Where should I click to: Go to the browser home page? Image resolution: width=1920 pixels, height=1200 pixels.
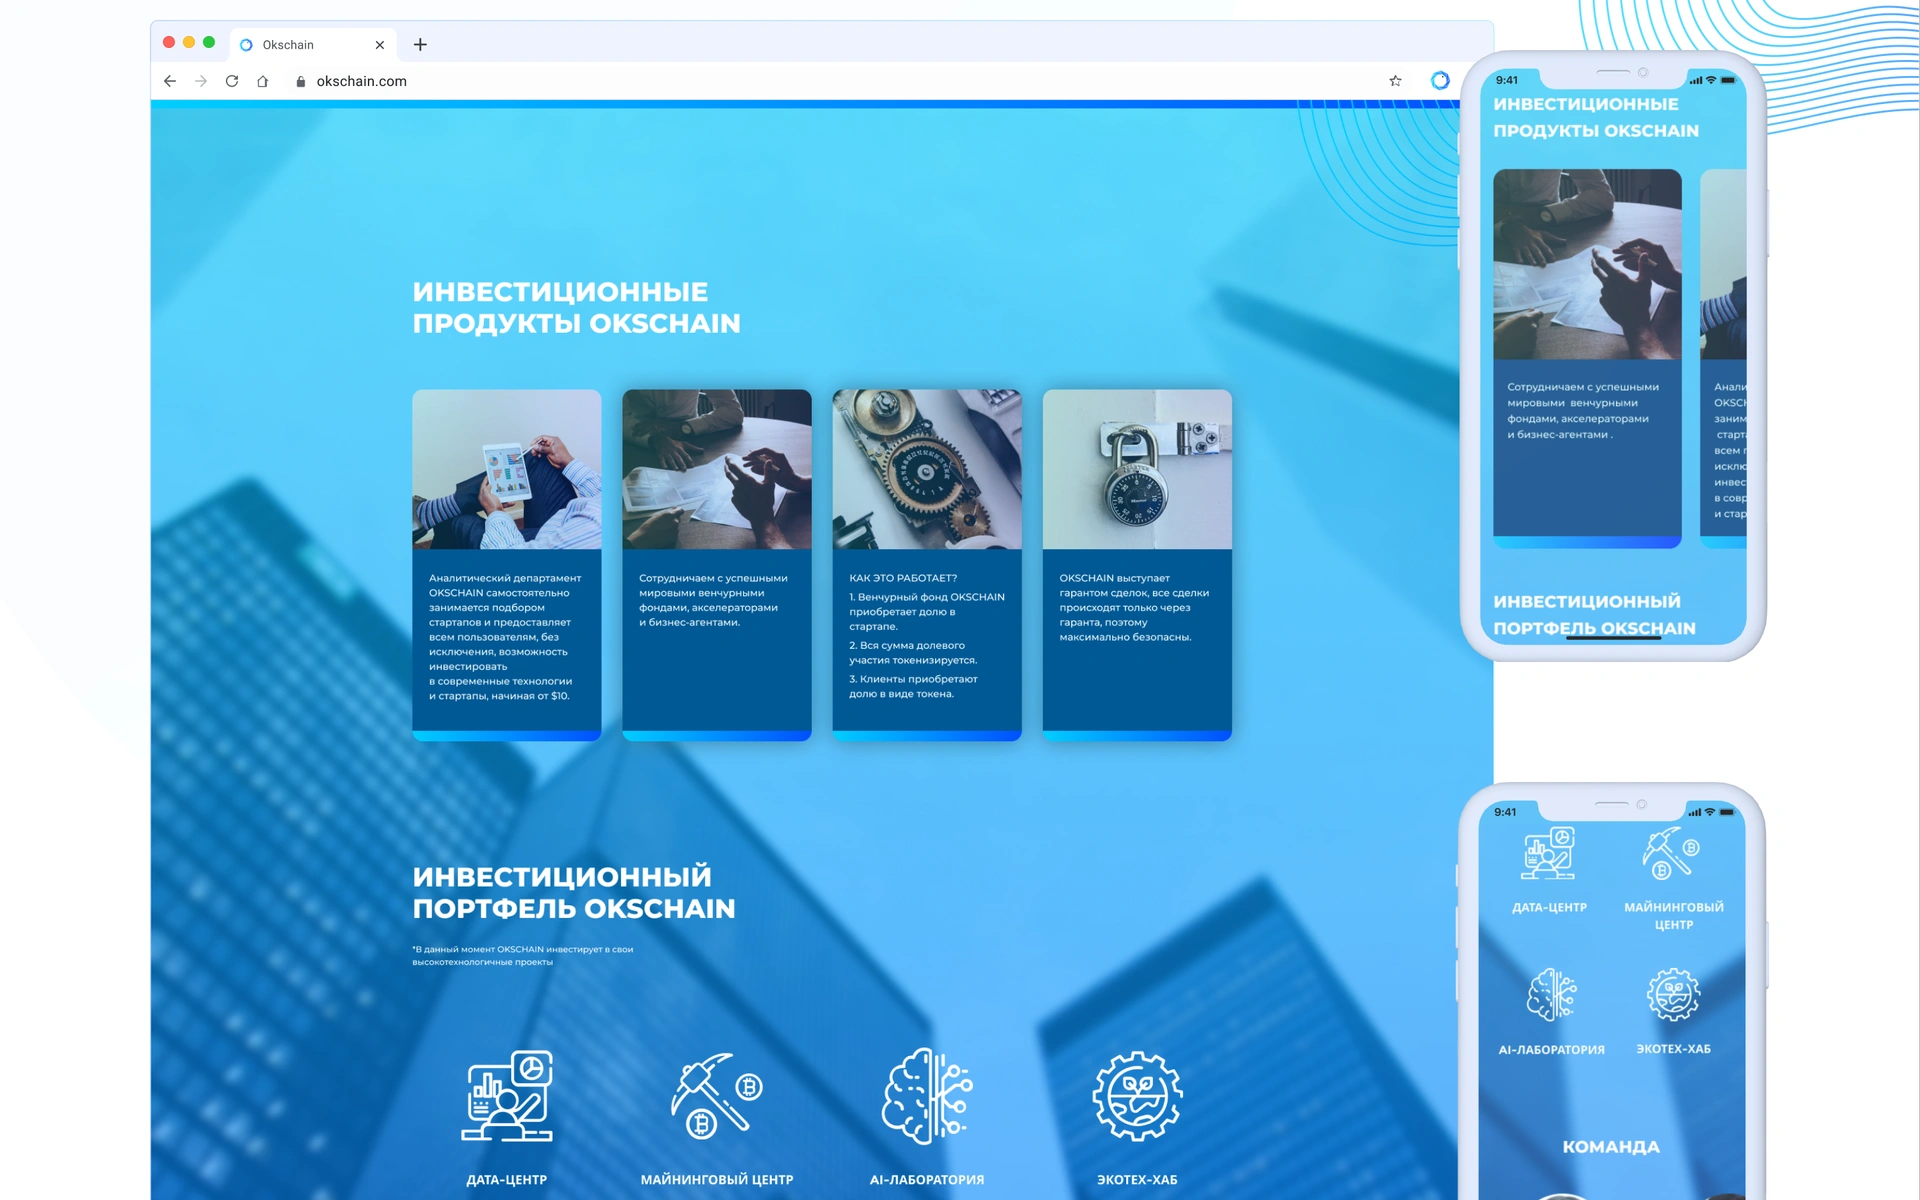coord(263,81)
